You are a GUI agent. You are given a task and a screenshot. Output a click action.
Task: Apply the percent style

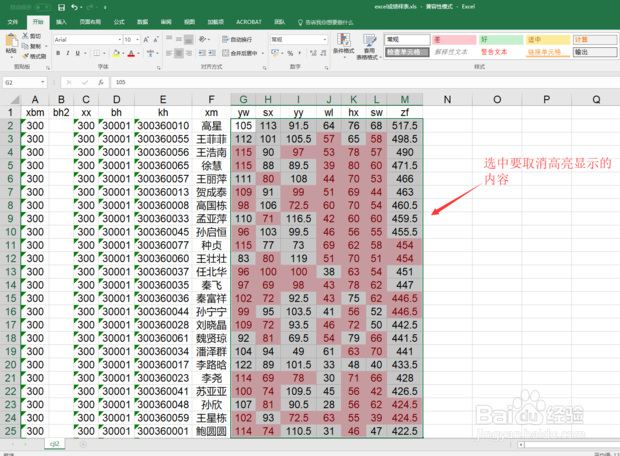tap(290, 53)
